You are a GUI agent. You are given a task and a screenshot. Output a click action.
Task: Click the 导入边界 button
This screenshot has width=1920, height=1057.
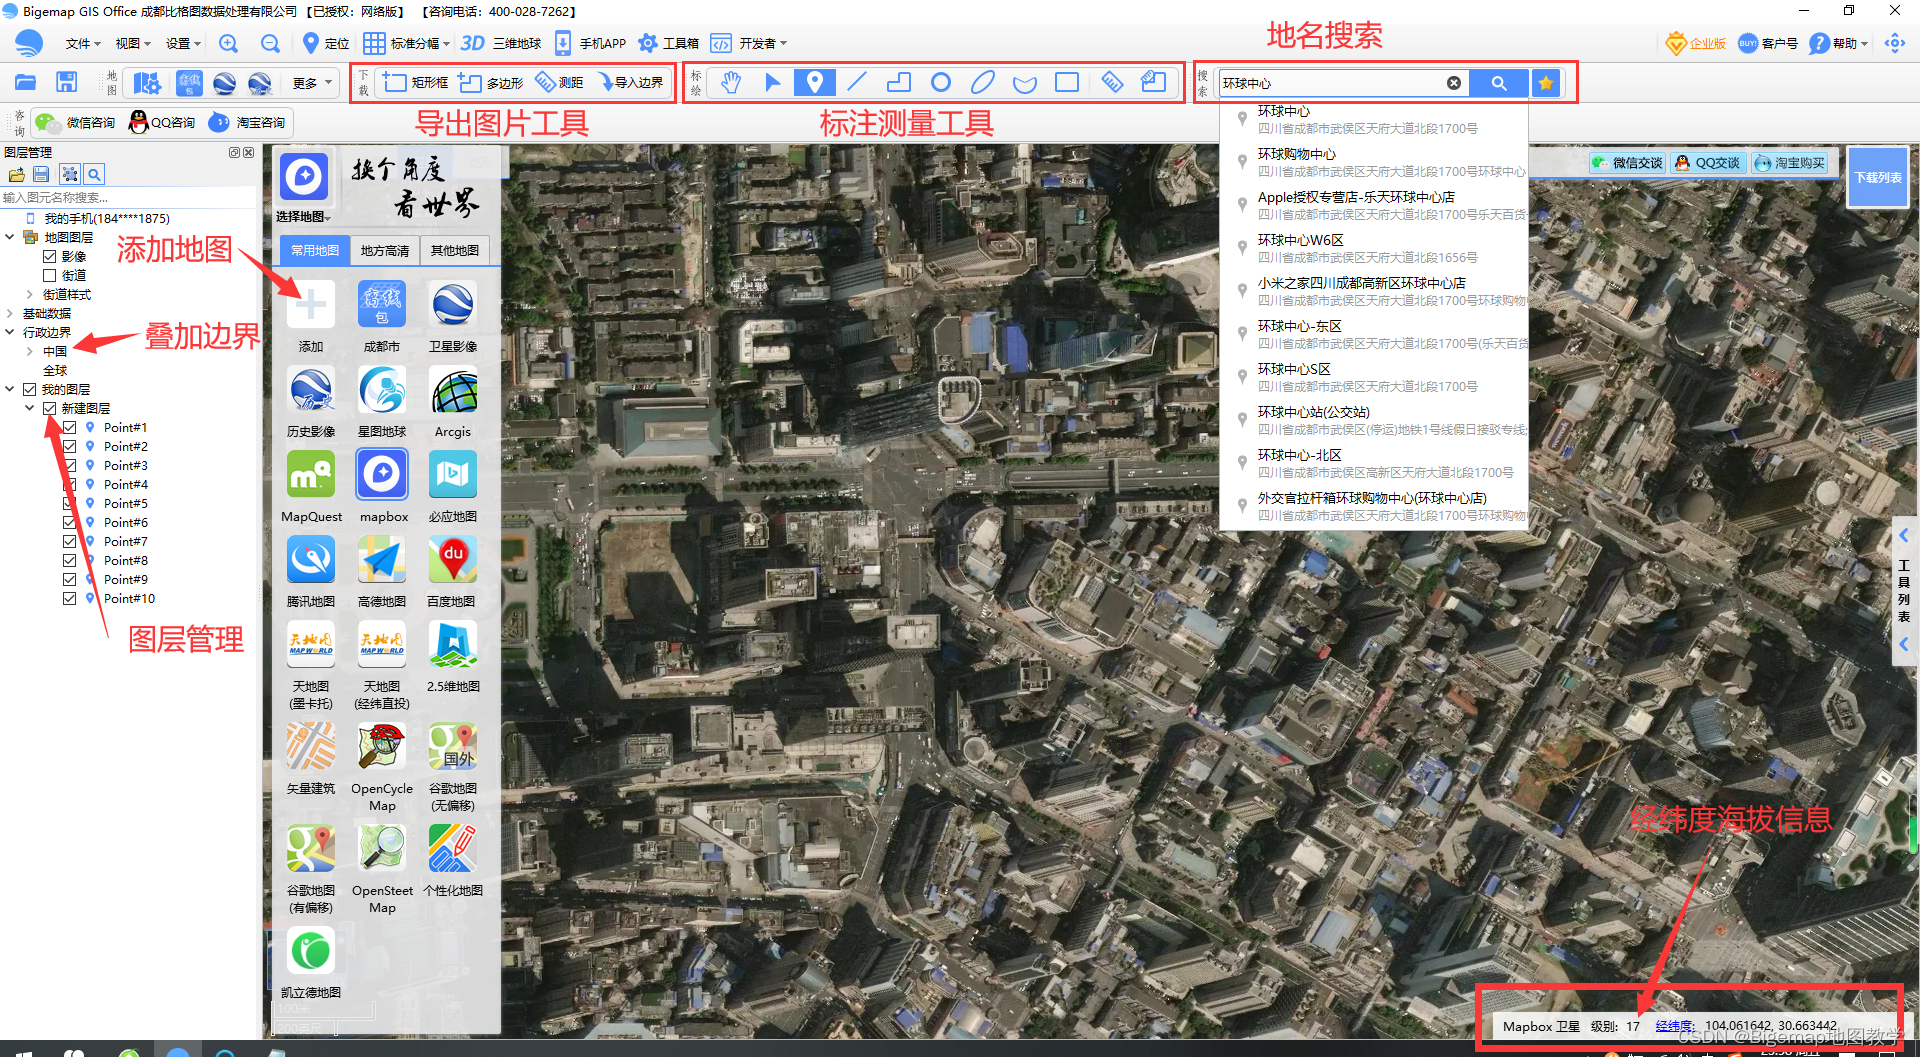[x=631, y=82]
